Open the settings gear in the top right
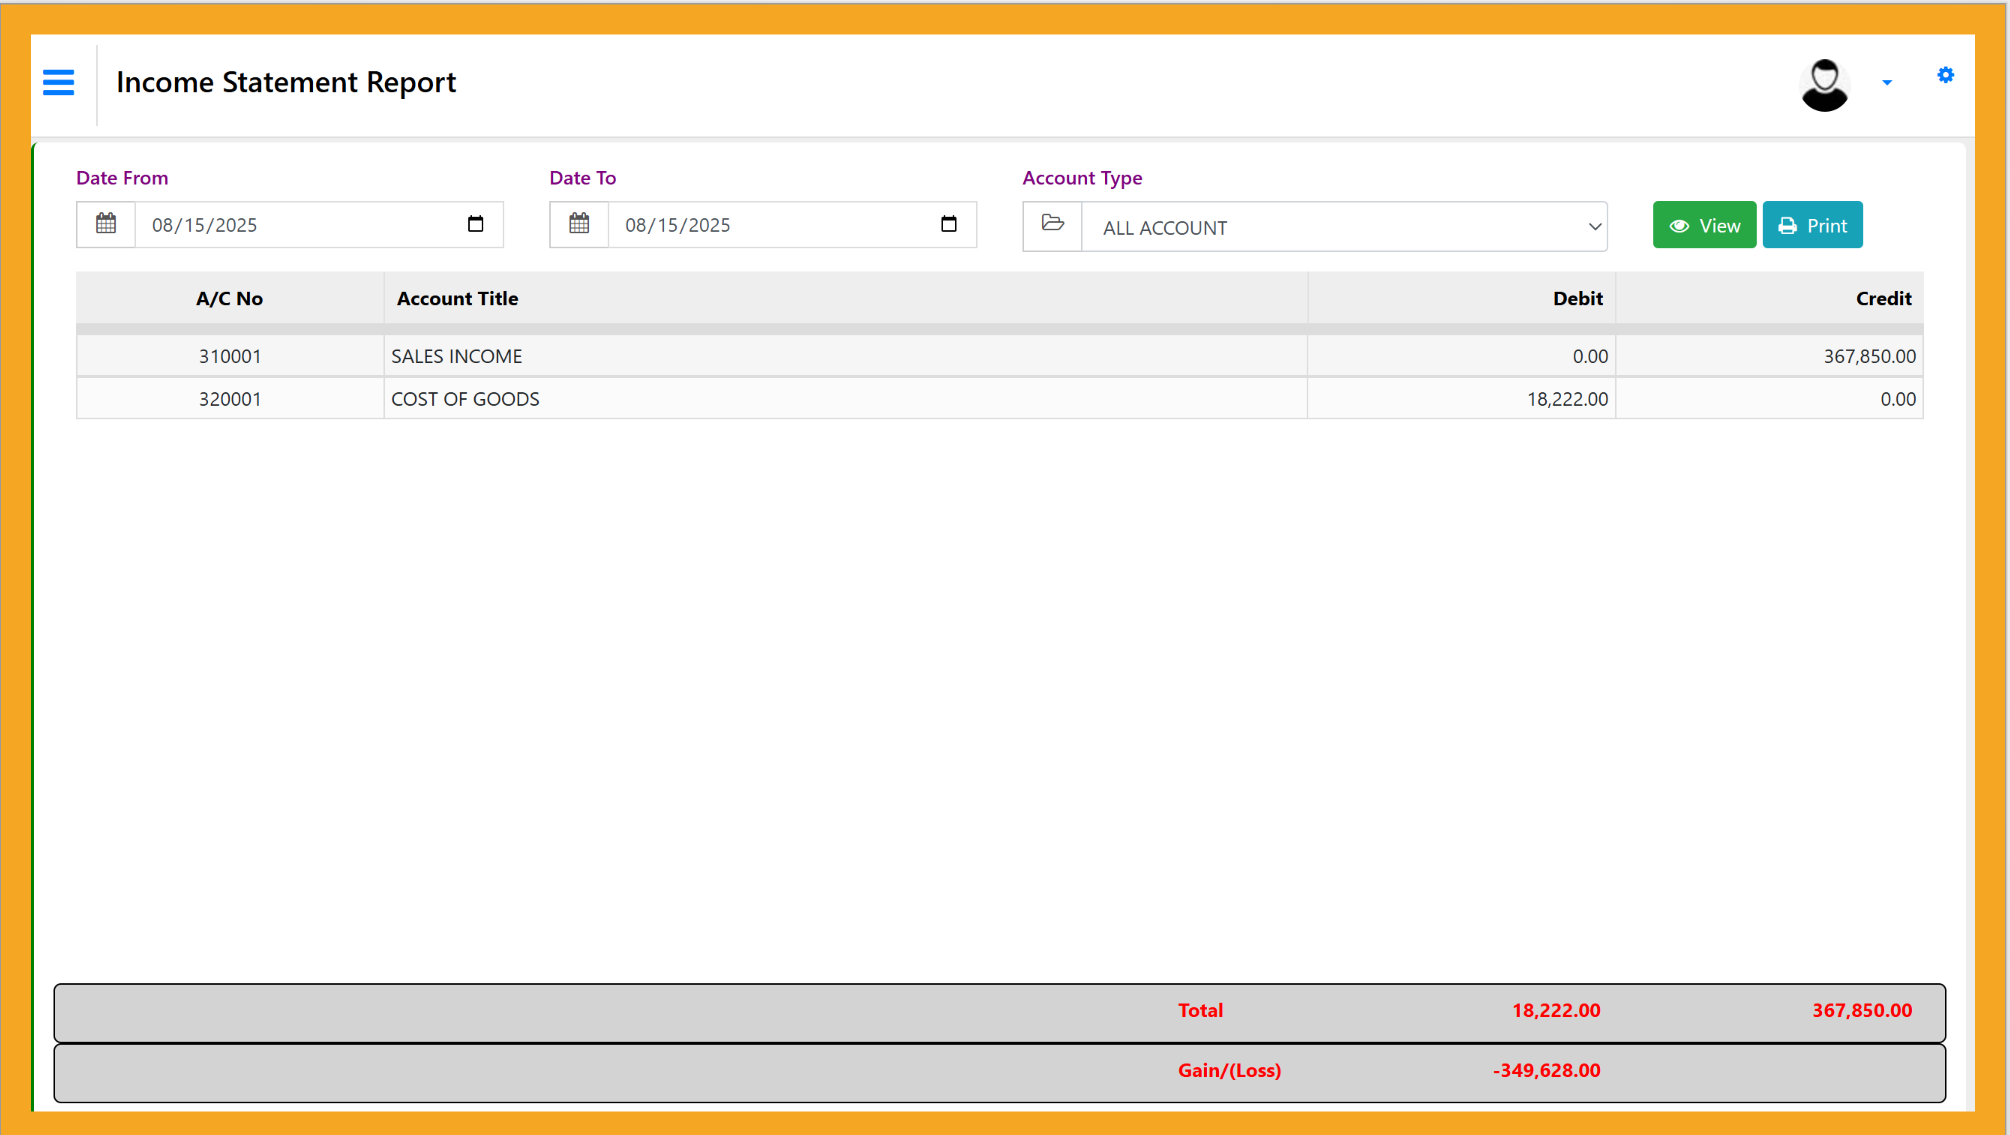Image resolution: width=2010 pixels, height=1135 pixels. [x=1945, y=75]
